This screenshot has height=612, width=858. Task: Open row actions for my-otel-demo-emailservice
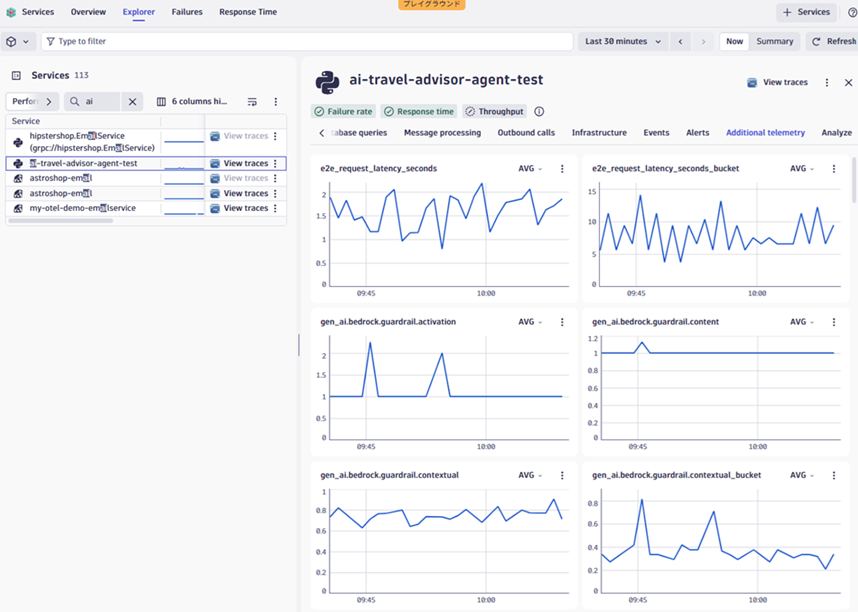pos(276,208)
